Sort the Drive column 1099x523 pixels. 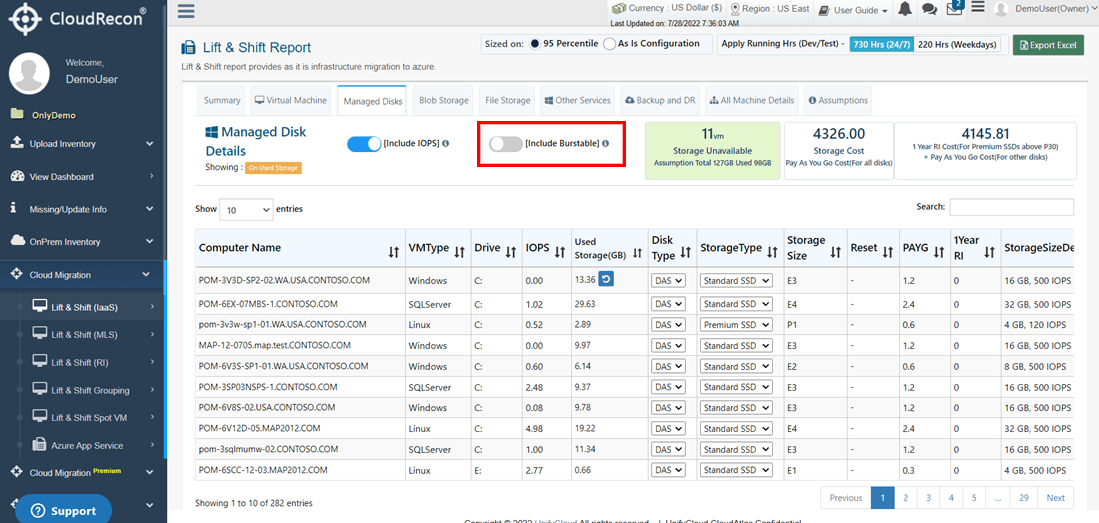[x=510, y=252]
